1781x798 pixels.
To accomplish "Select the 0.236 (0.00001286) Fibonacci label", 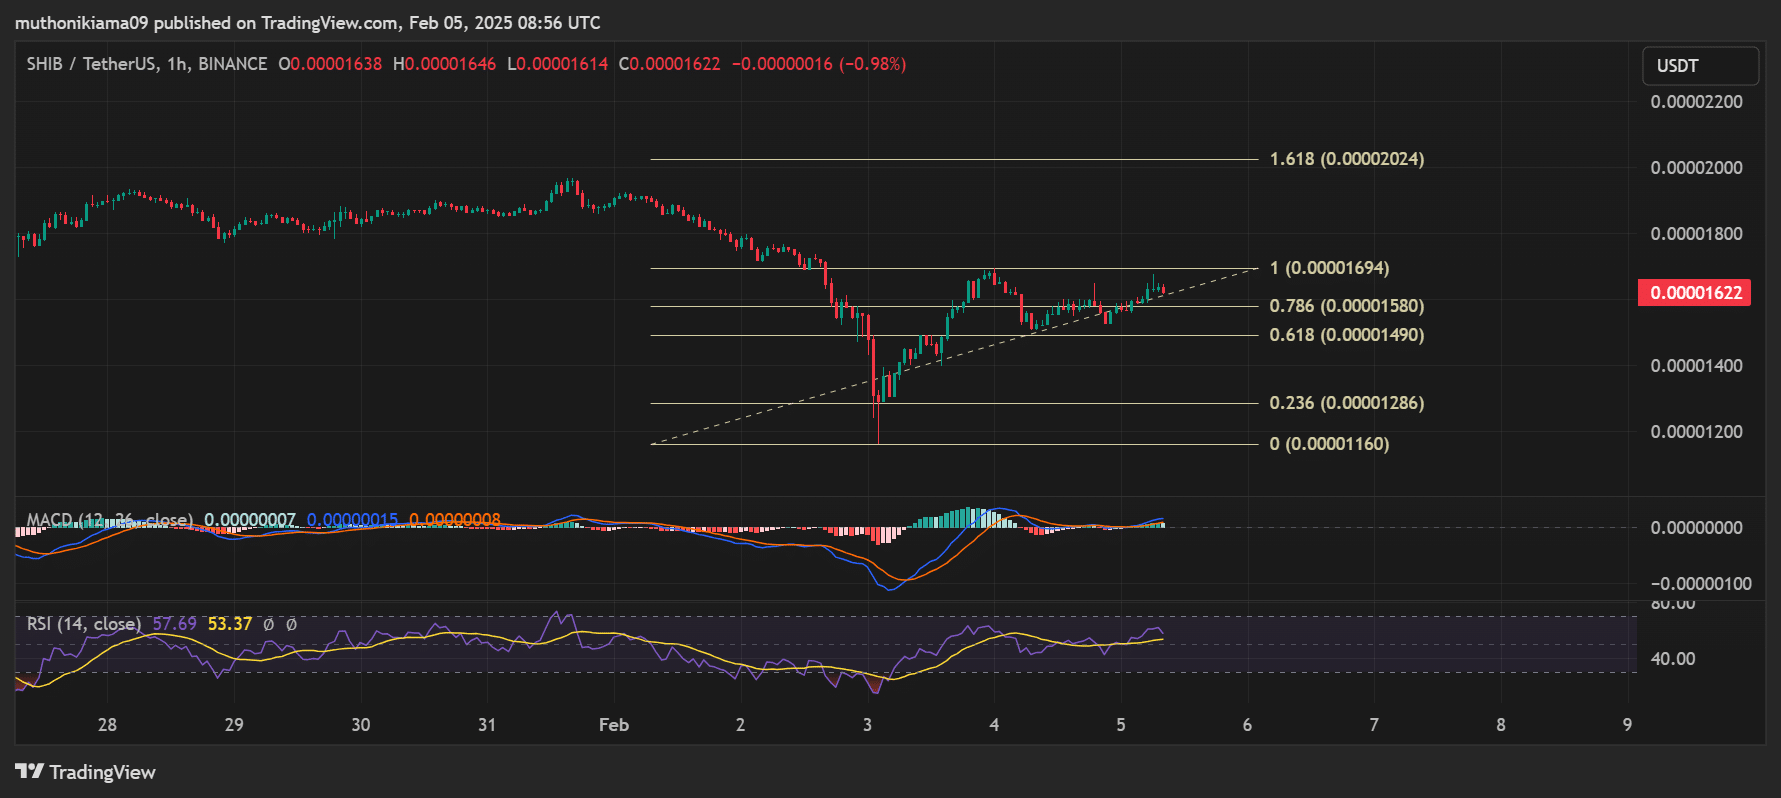I will 1347,403.
